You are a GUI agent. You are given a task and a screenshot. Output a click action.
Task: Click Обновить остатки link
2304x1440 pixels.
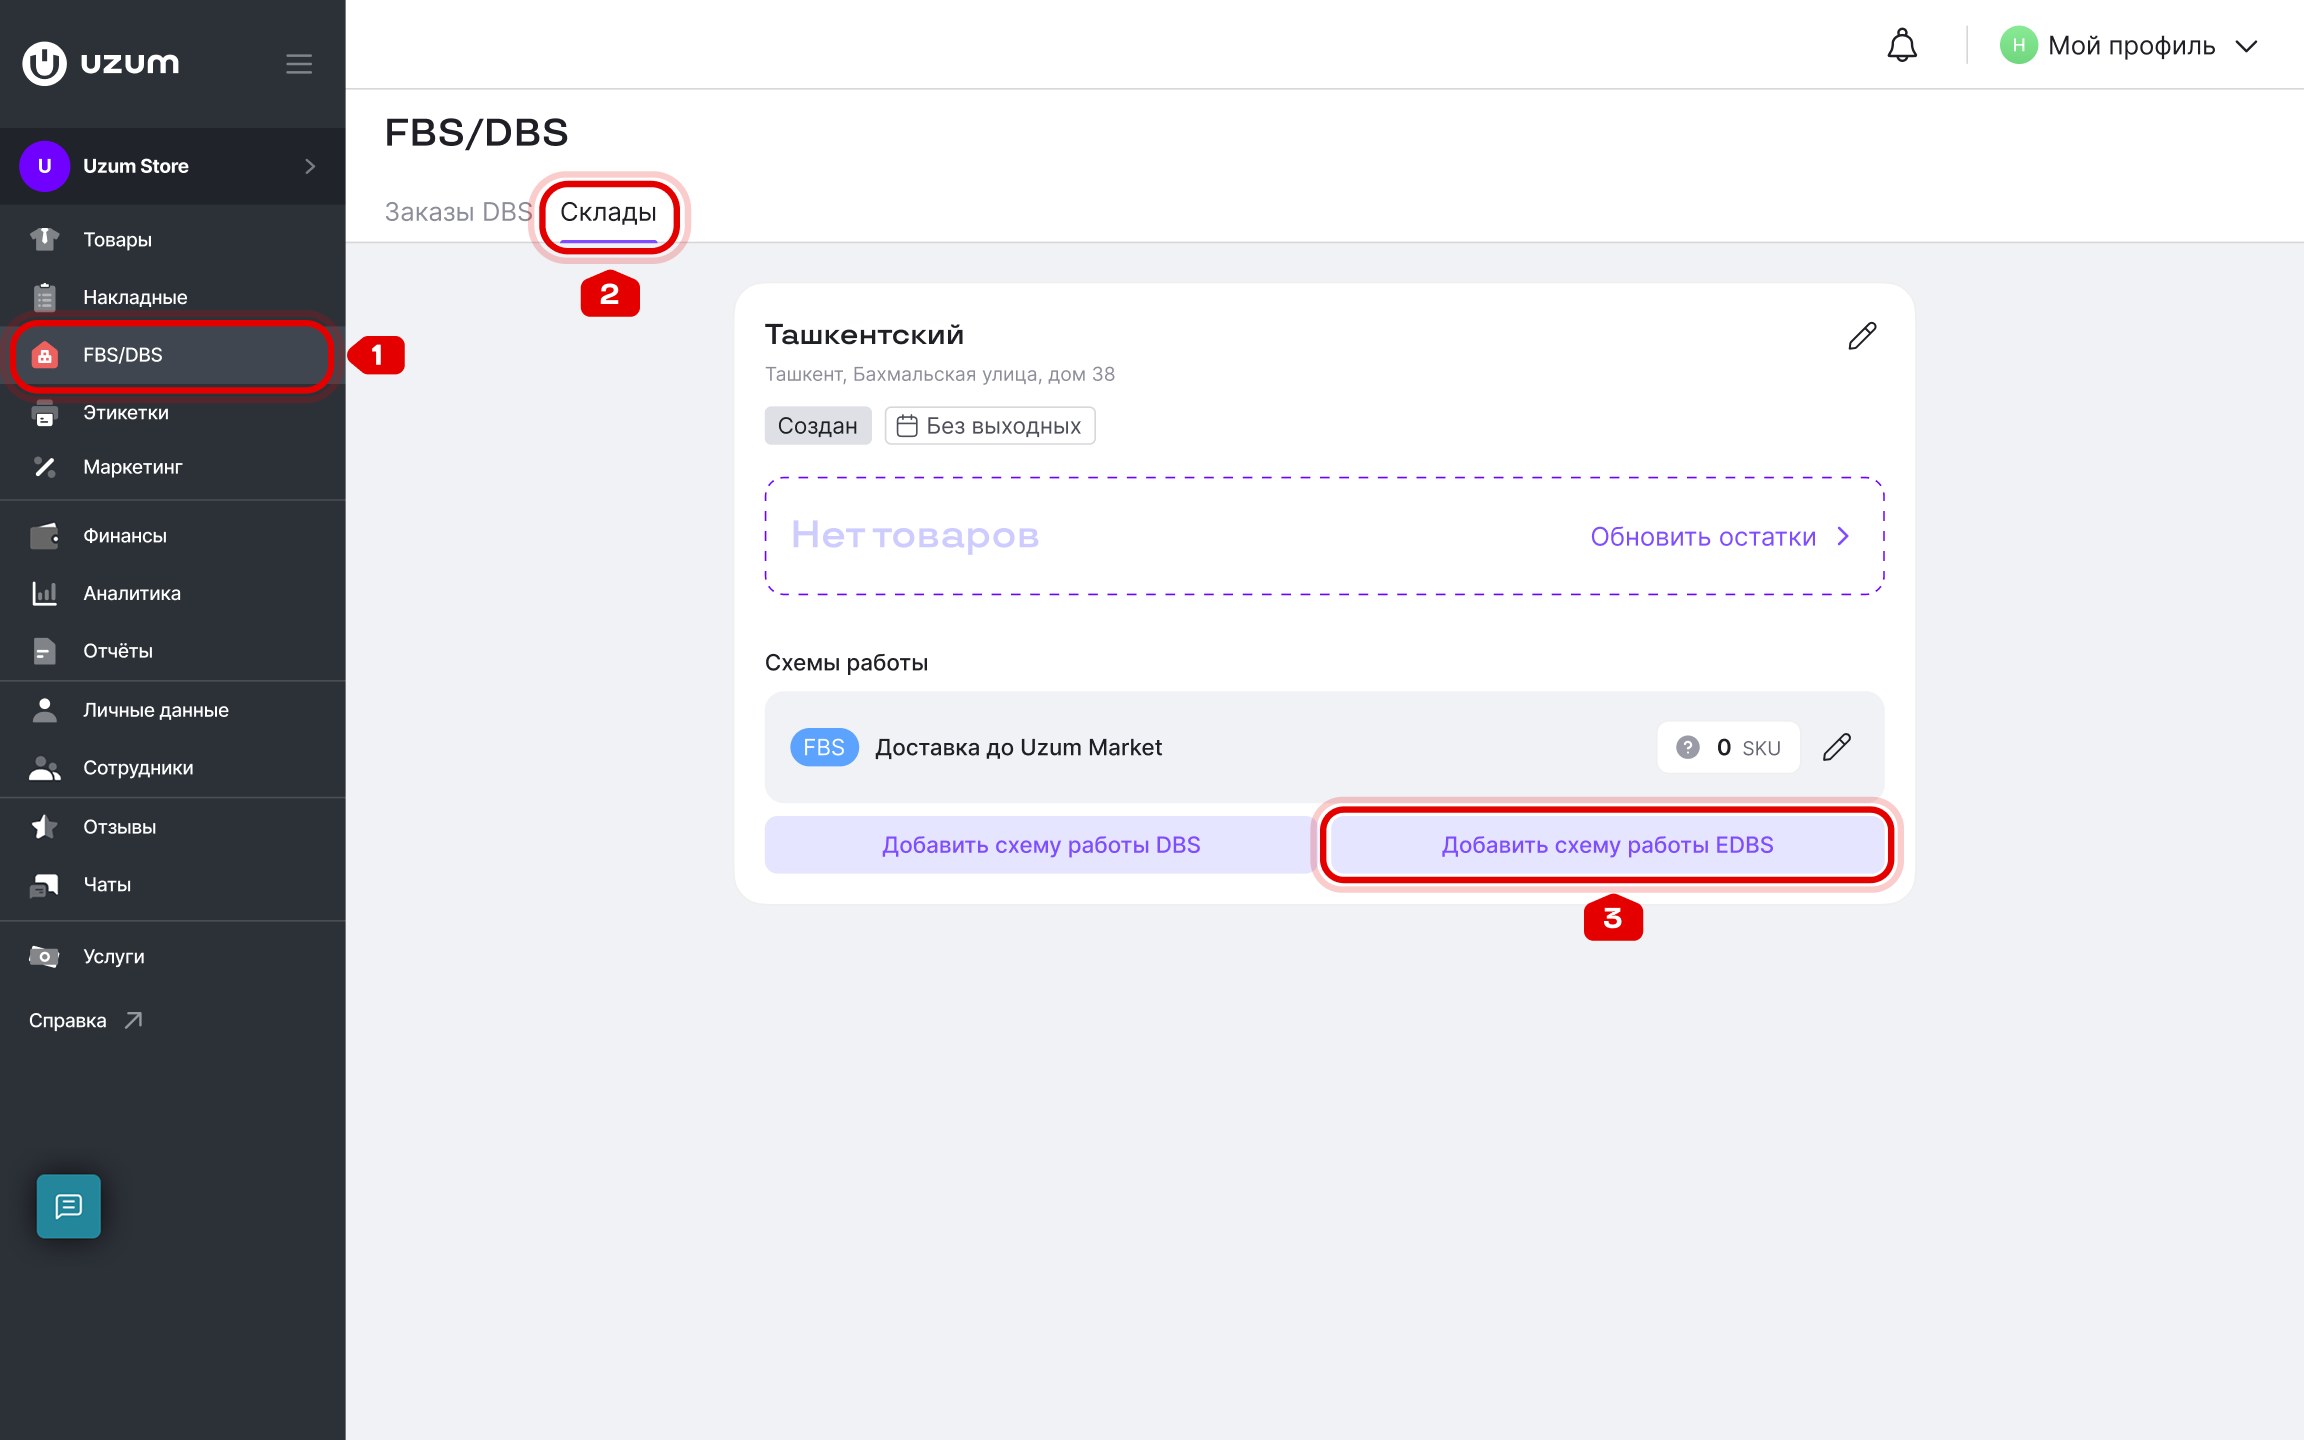point(1720,537)
